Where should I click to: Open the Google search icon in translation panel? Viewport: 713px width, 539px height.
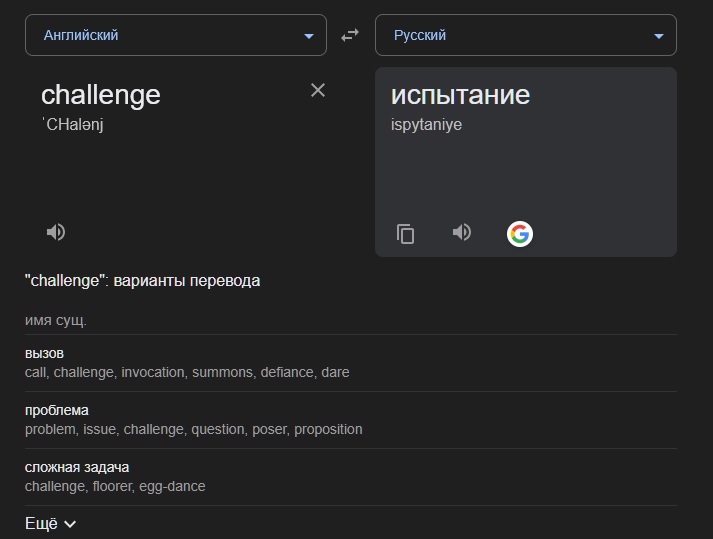point(520,234)
